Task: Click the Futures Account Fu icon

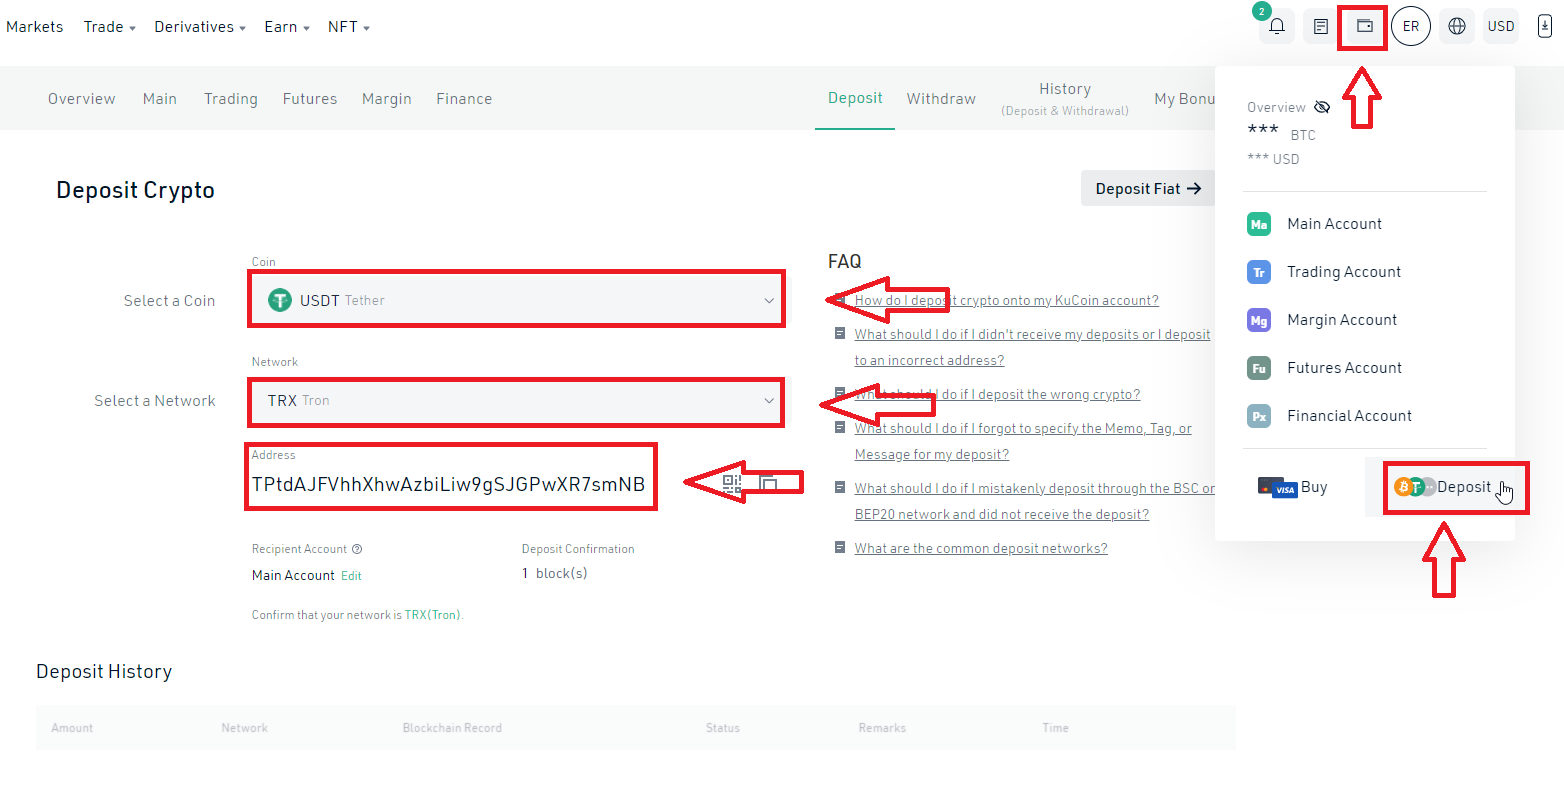Action: tap(1259, 368)
